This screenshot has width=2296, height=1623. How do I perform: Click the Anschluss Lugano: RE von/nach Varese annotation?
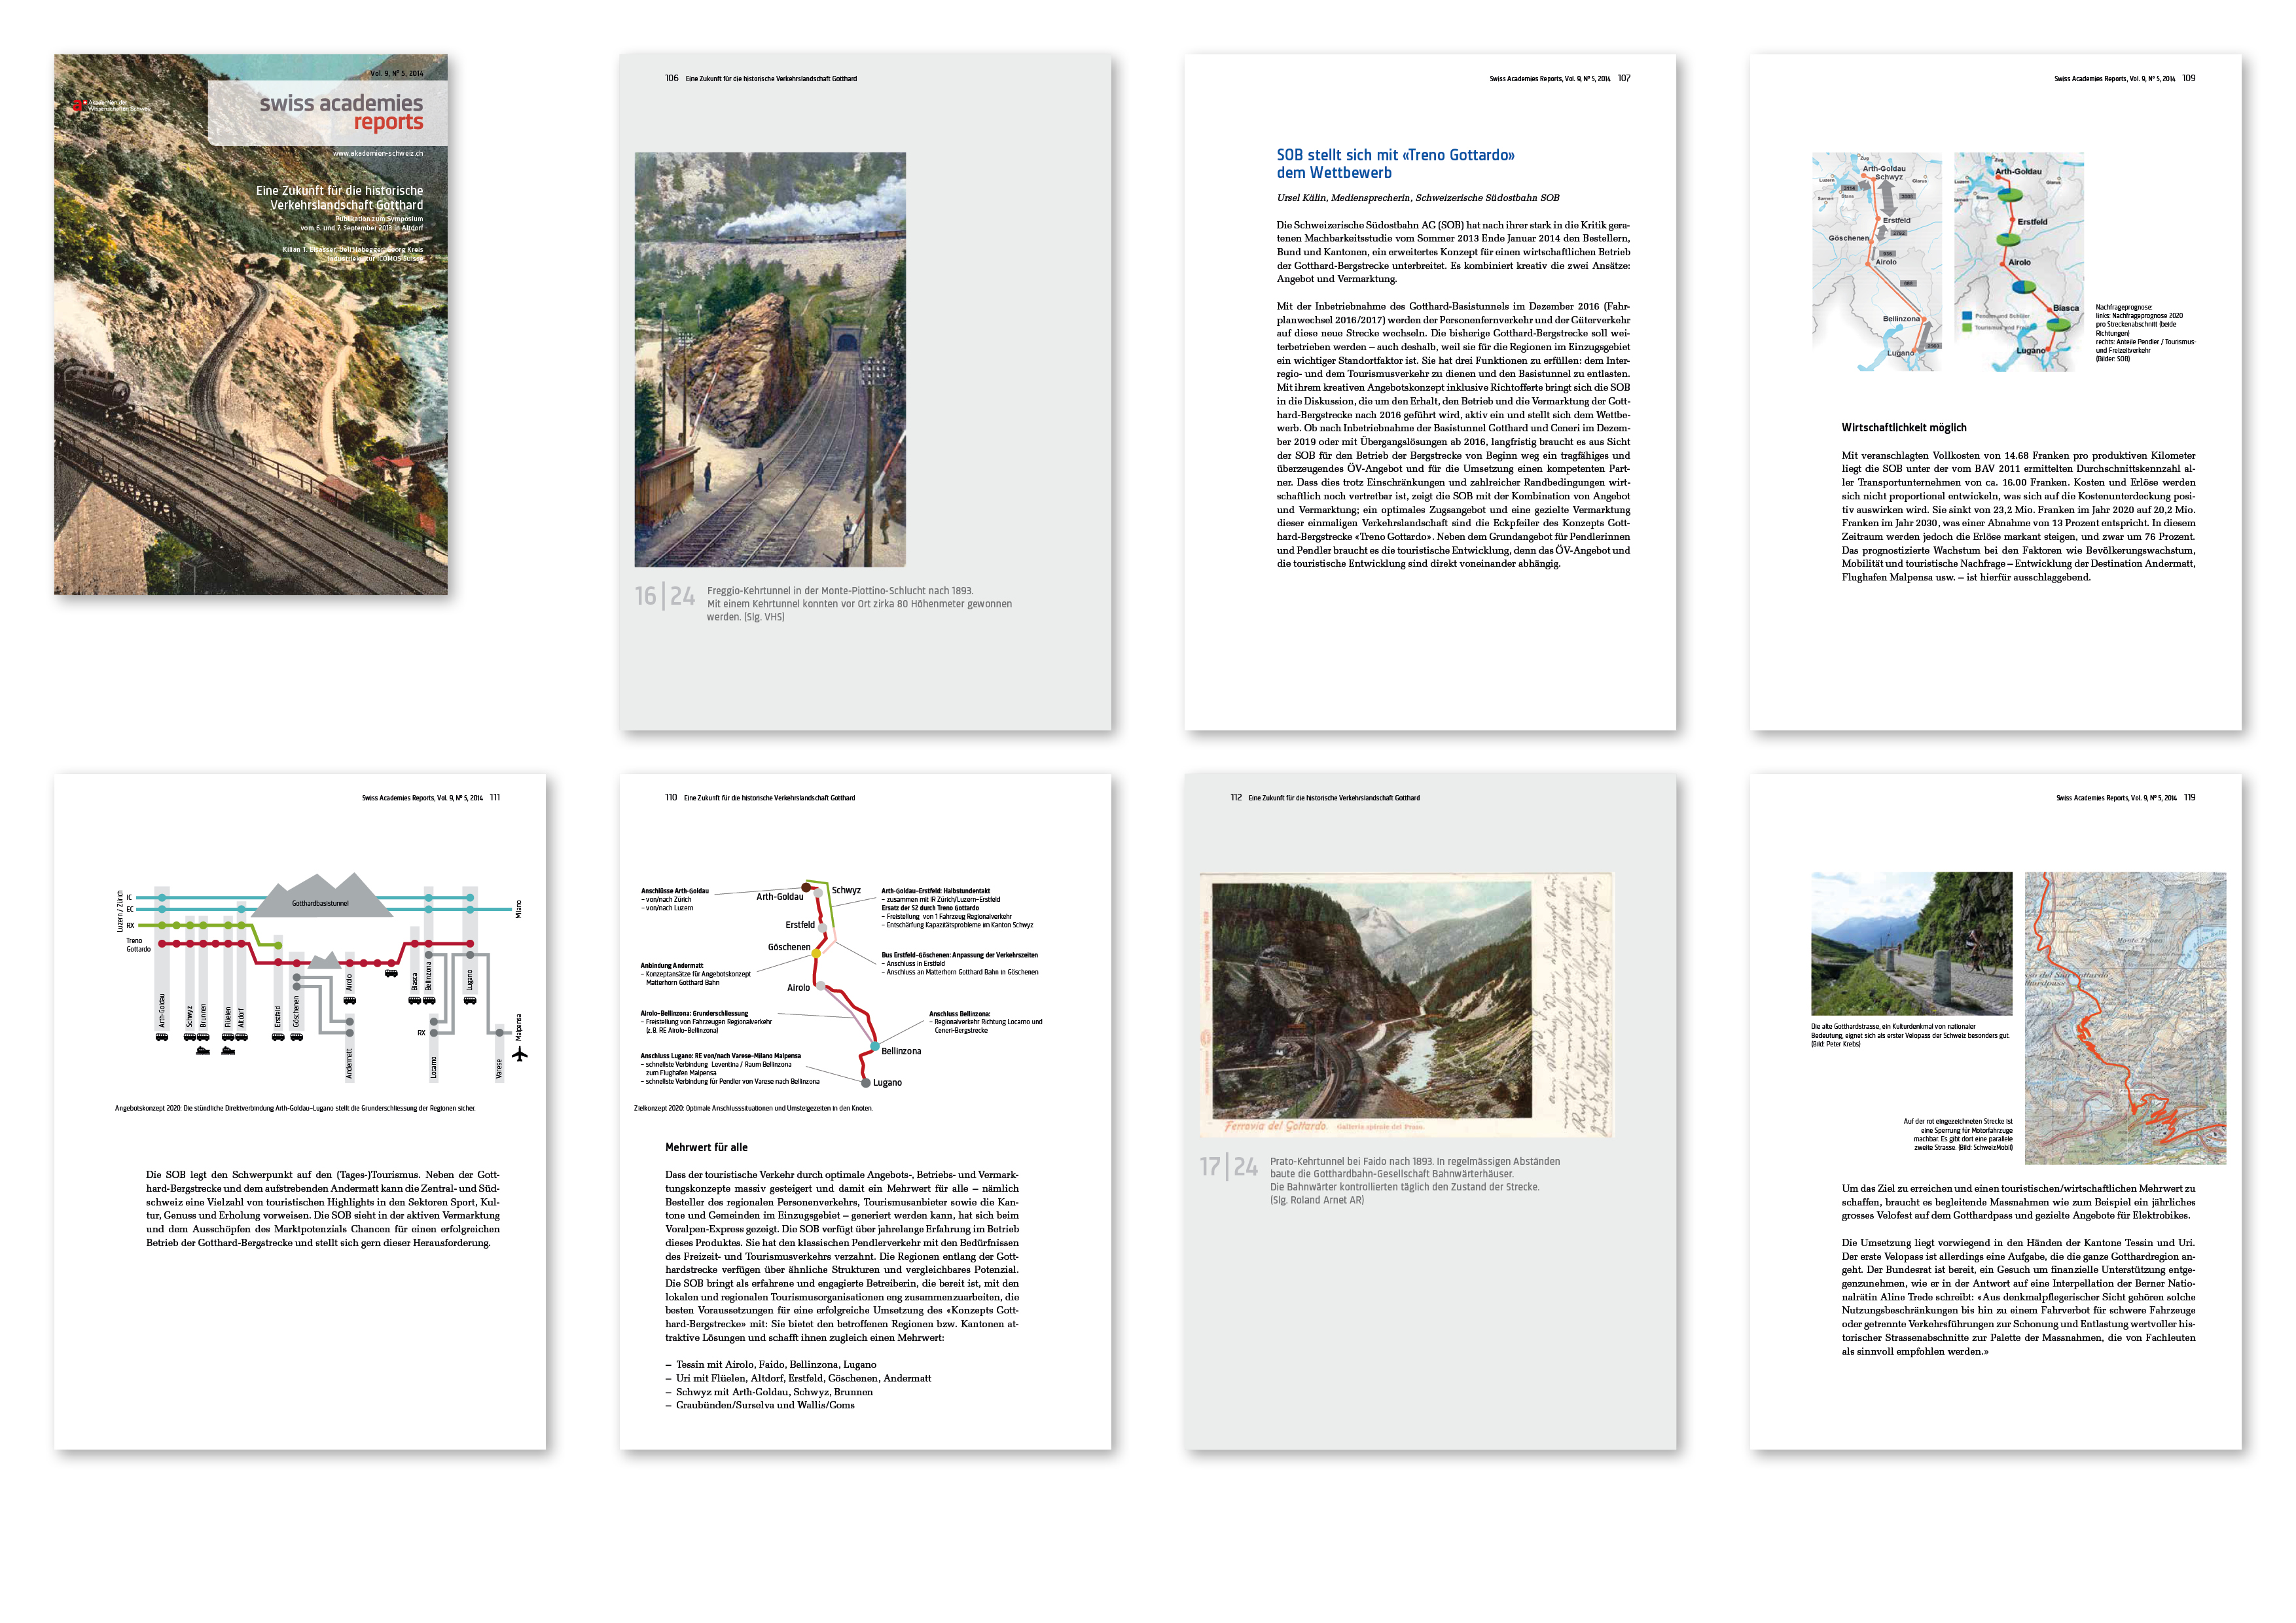pyautogui.click(x=730, y=1068)
